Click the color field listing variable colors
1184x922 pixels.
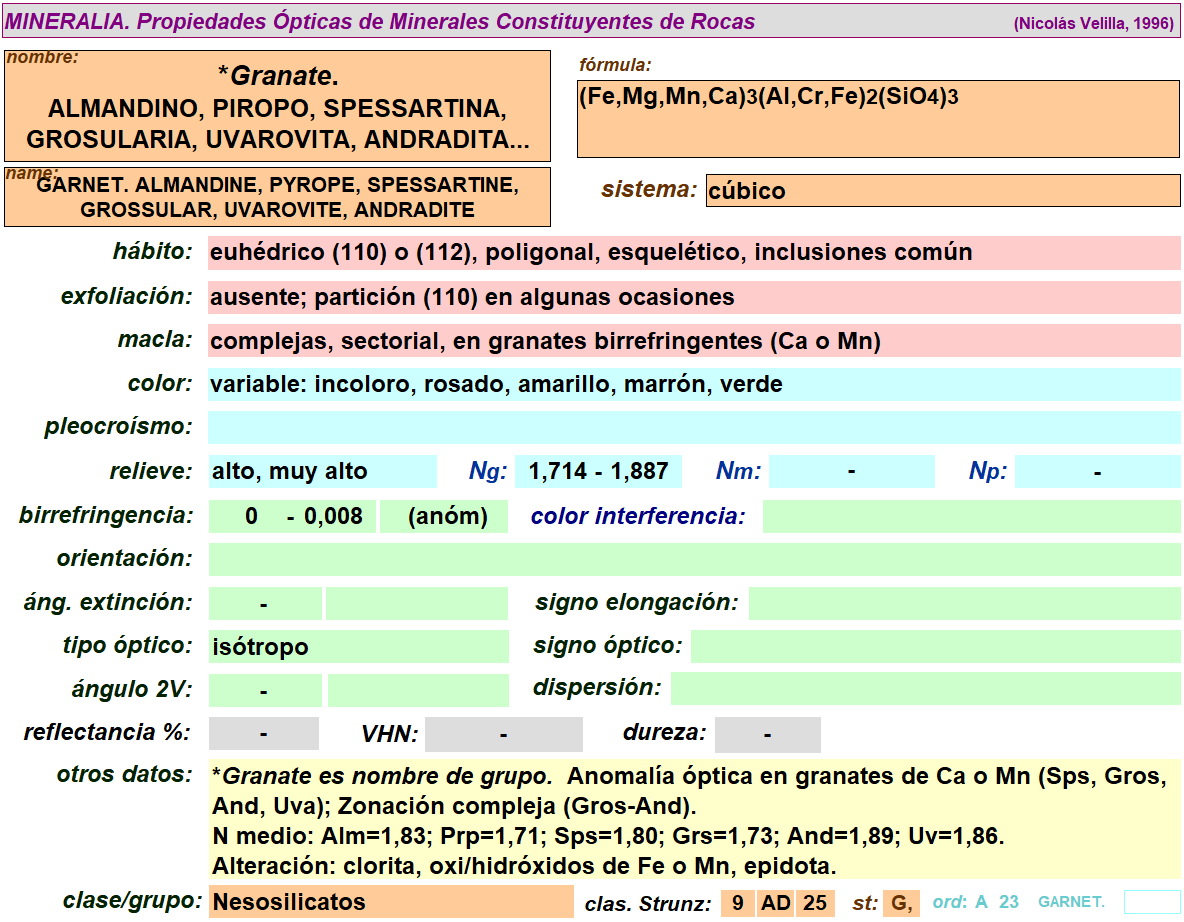coord(693,384)
